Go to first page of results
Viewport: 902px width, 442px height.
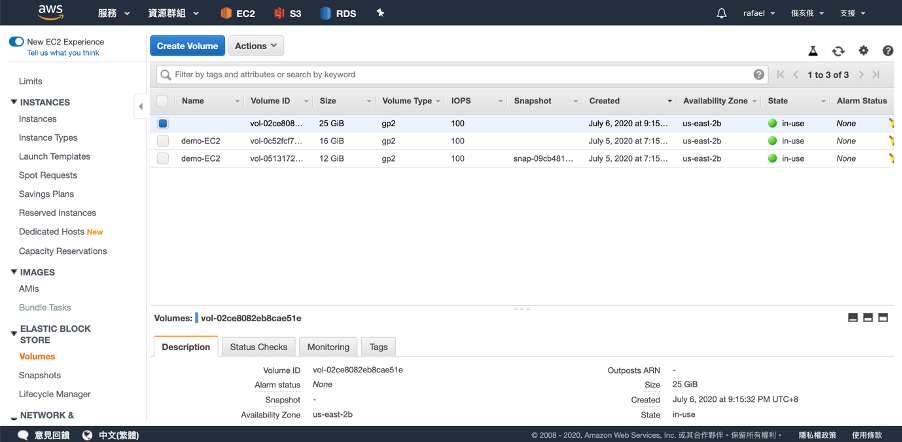[781, 74]
